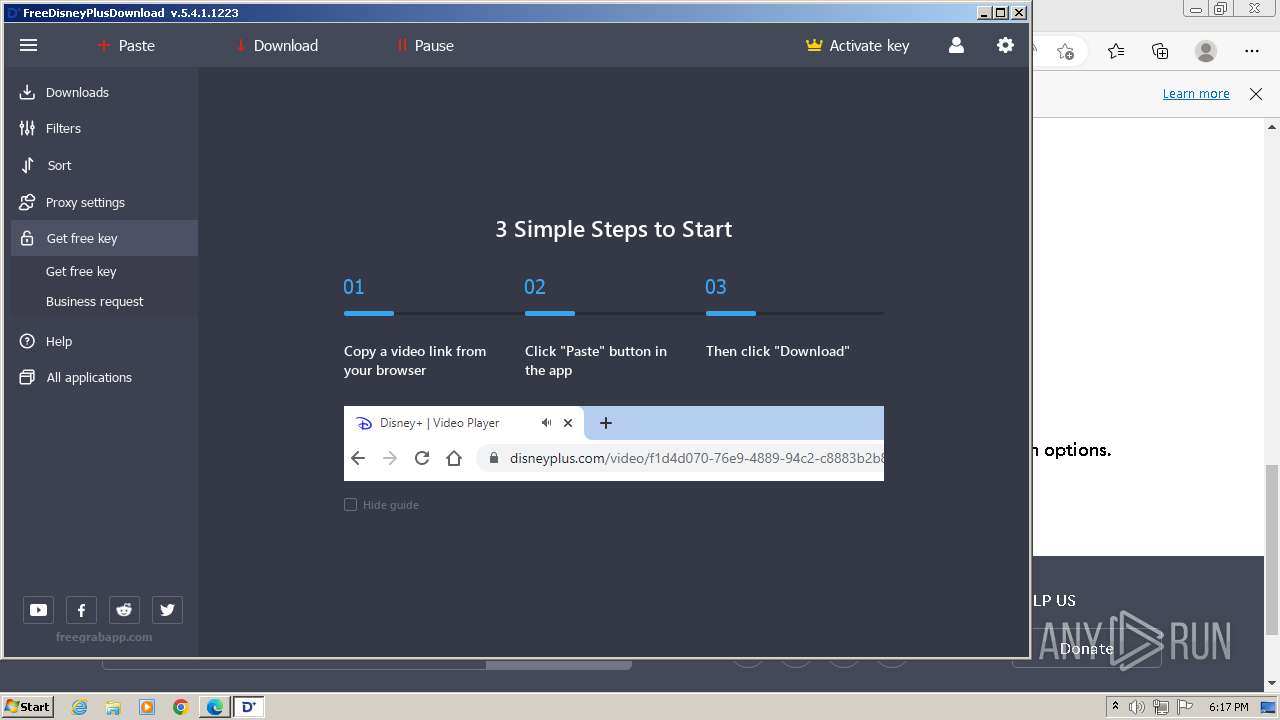Select step 01 in the guide
The height and width of the screenshot is (720, 1280).
[354, 287]
